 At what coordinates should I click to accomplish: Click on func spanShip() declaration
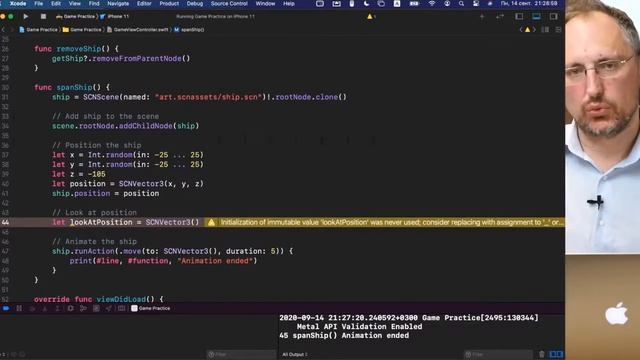coord(72,87)
